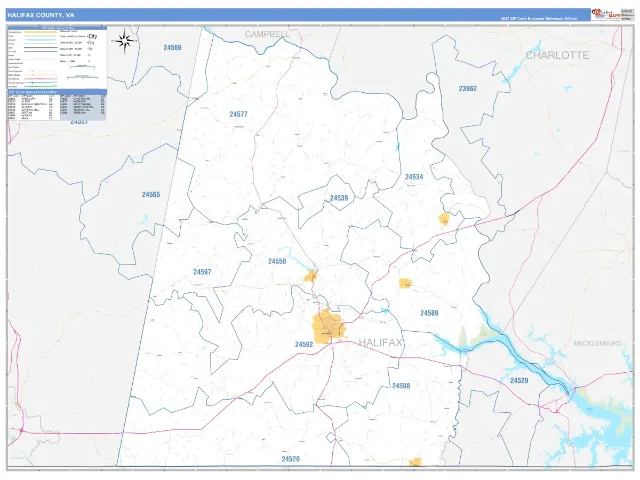640x480 pixels.
Task: Click the "CHARLOTTE" county label
Action: click(557, 55)
